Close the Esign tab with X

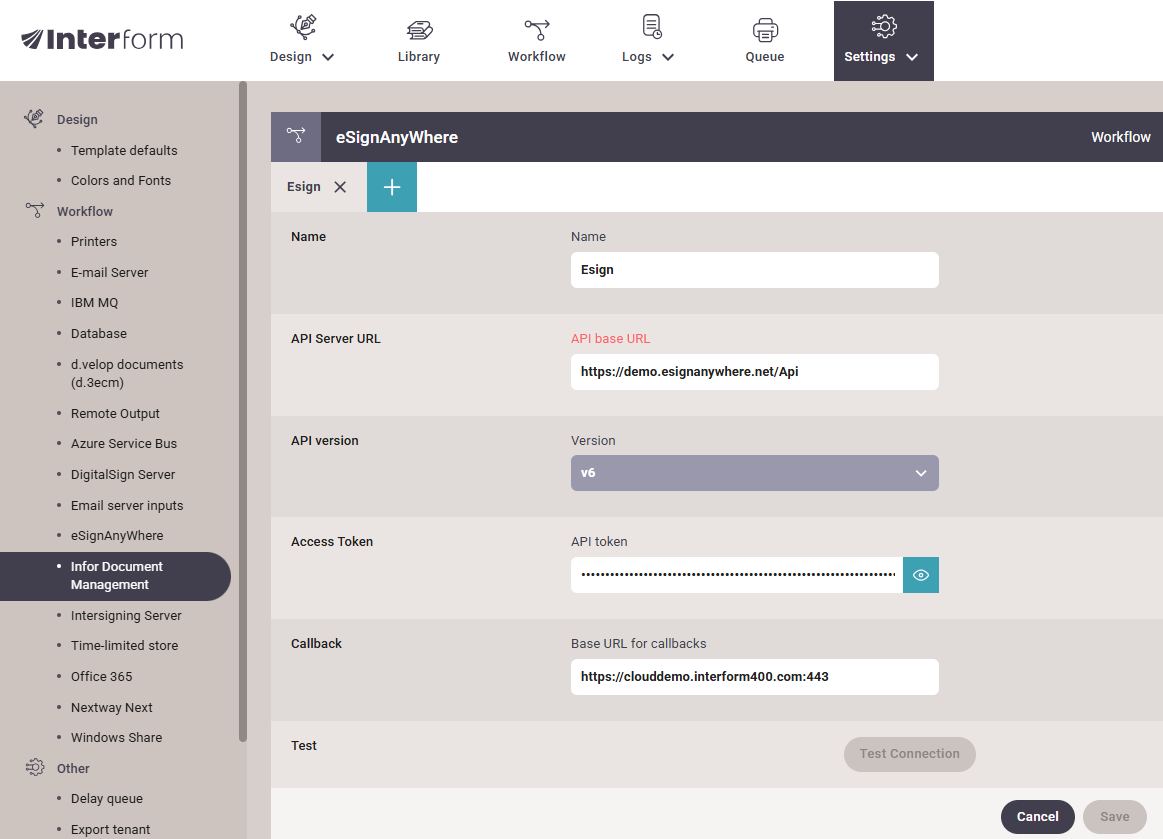(340, 187)
